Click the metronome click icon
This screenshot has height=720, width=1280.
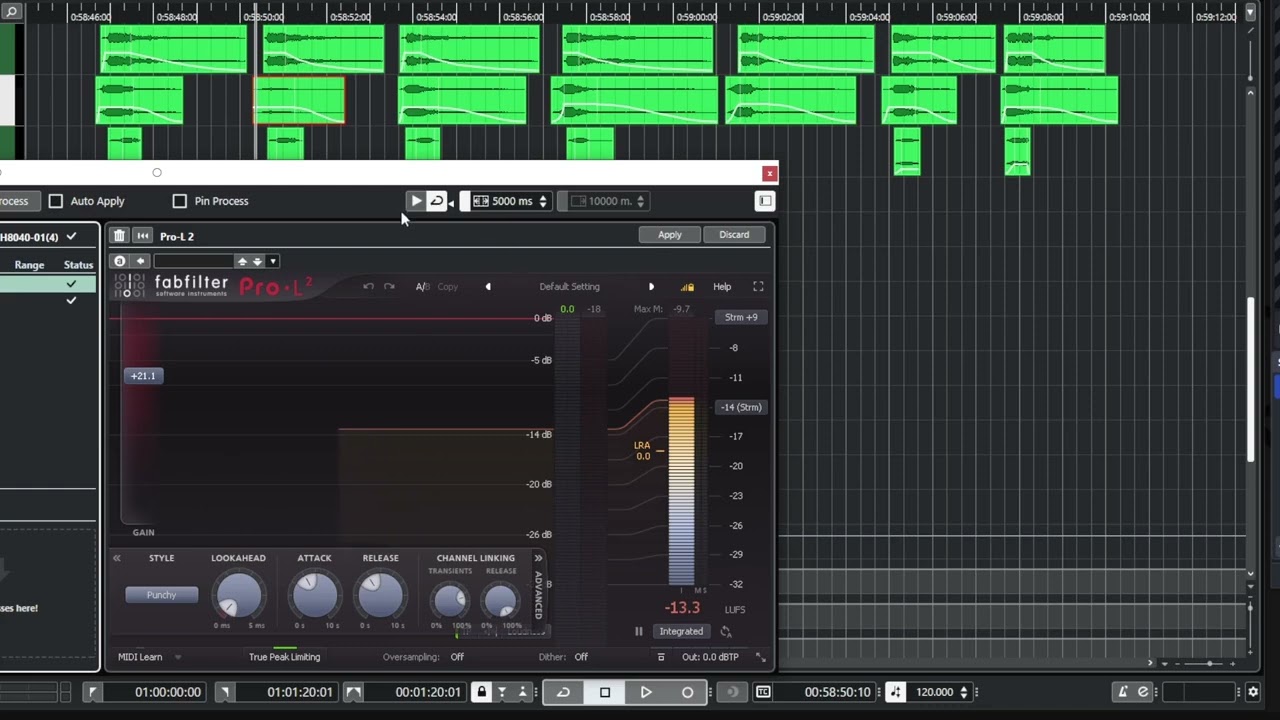point(1123,692)
